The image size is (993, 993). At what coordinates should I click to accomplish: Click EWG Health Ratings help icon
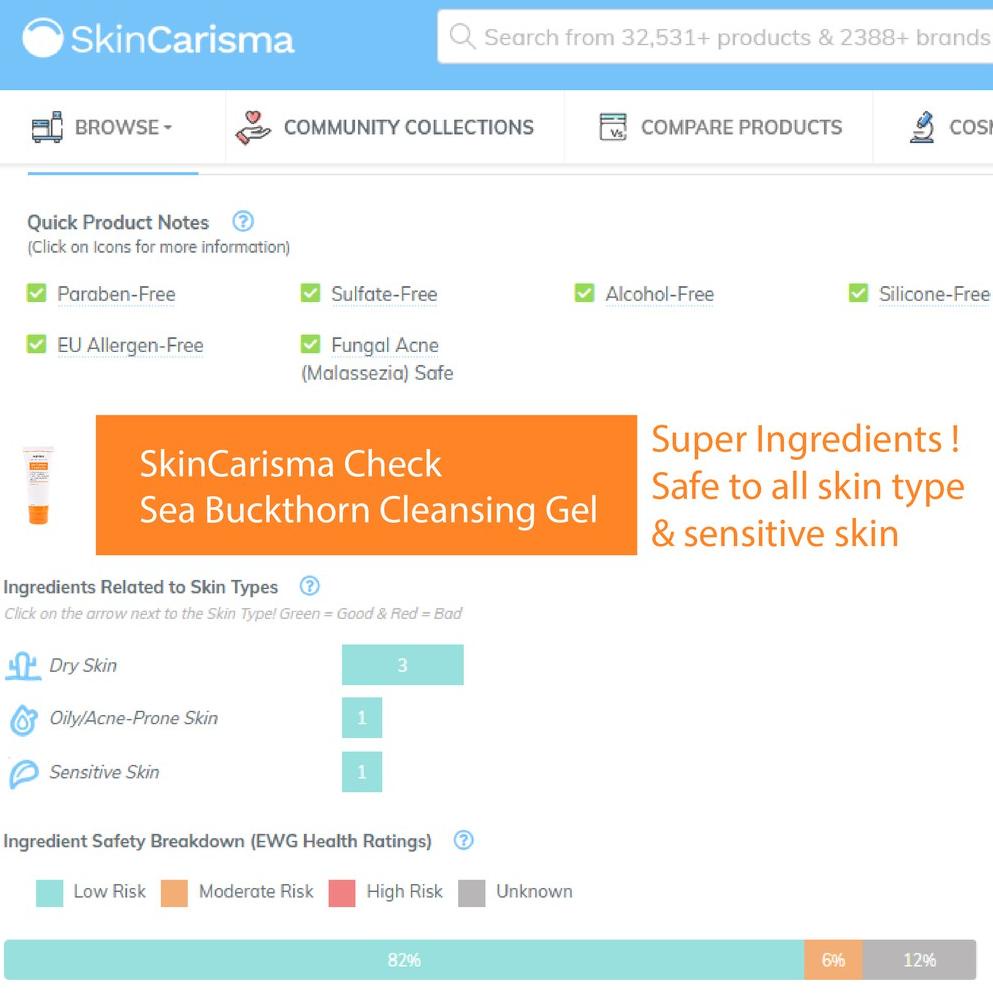[463, 840]
